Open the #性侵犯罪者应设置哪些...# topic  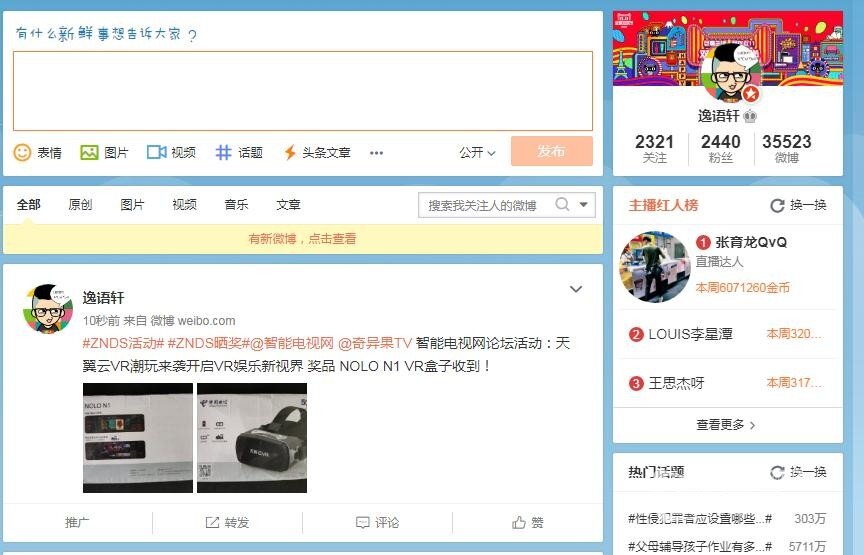[700, 518]
